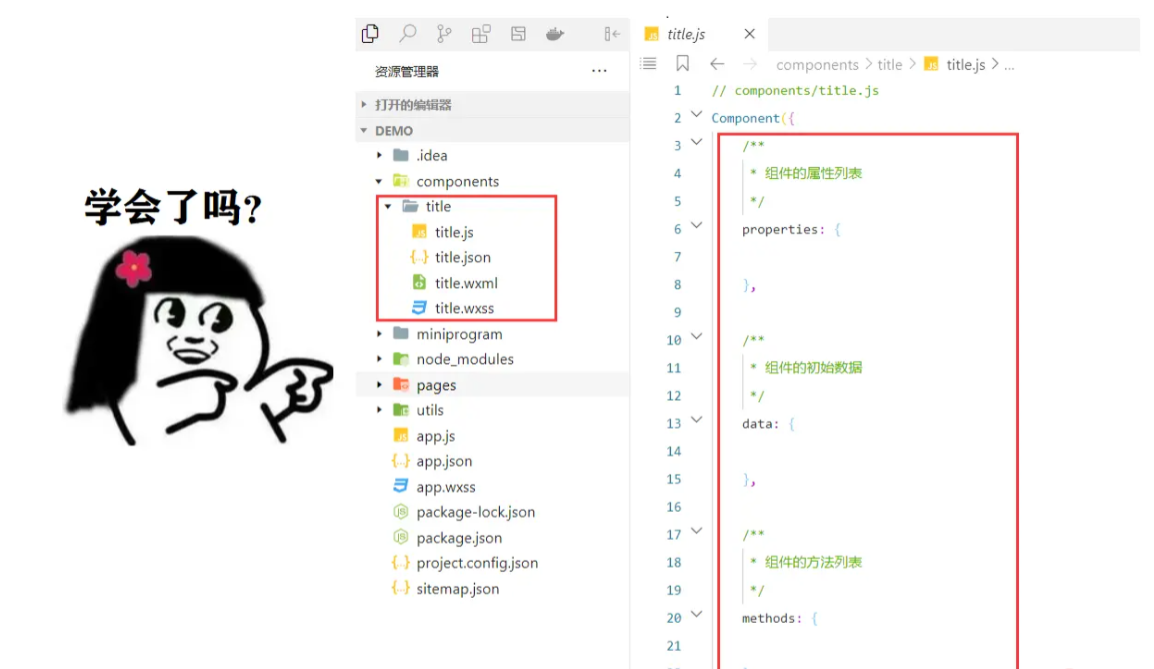
Task: Go back with the left arrow
Action: [717, 64]
